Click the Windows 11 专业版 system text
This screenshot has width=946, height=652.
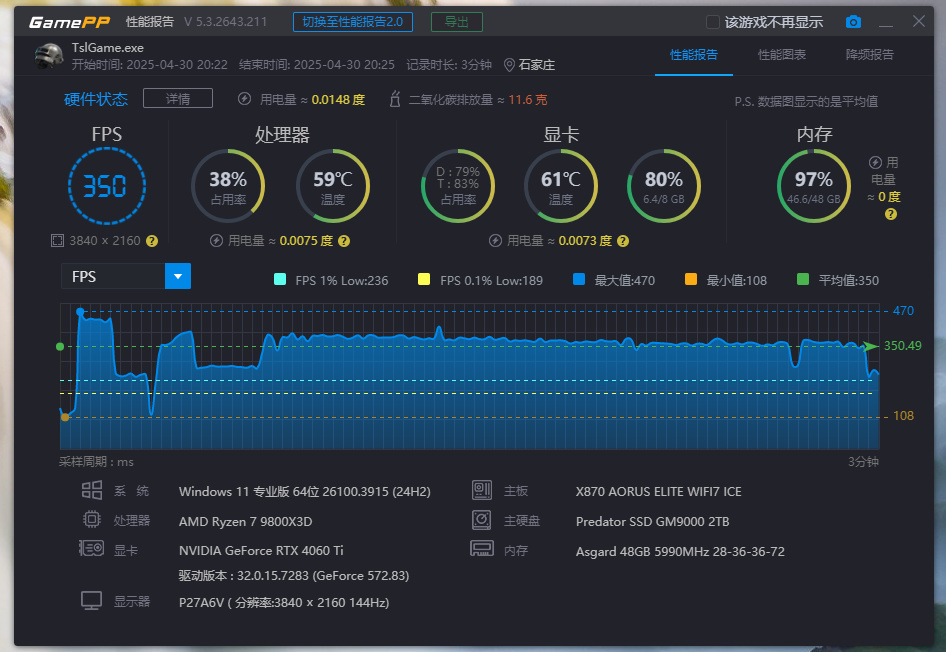[305, 492]
